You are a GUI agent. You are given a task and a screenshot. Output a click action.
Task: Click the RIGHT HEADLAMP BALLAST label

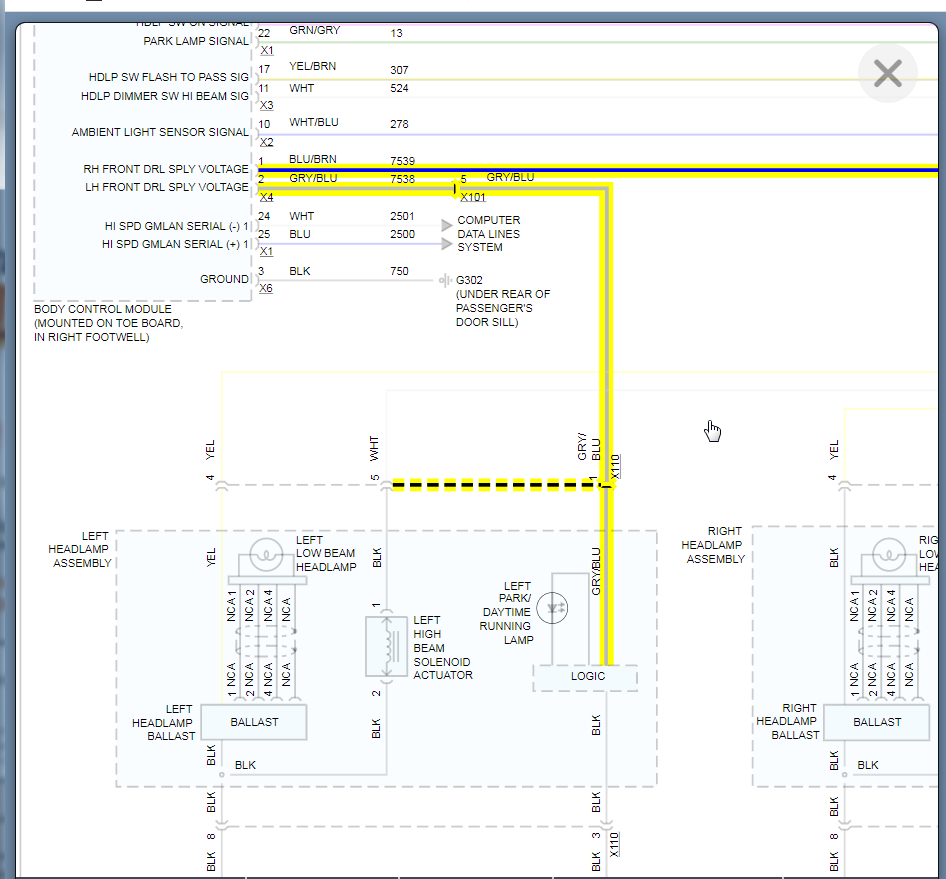[x=787, y=722]
